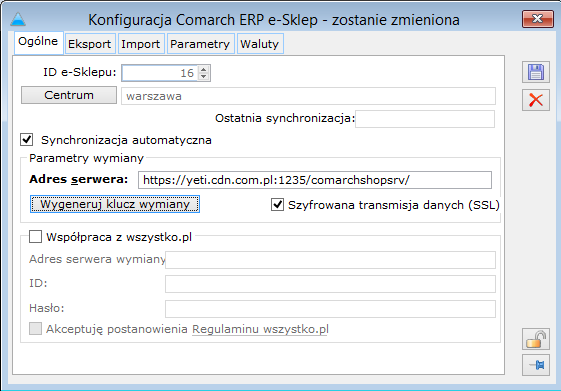Click the Parametry wymiany group label
The width and height of the screenshot is (561, 391).
coord(86,158)
